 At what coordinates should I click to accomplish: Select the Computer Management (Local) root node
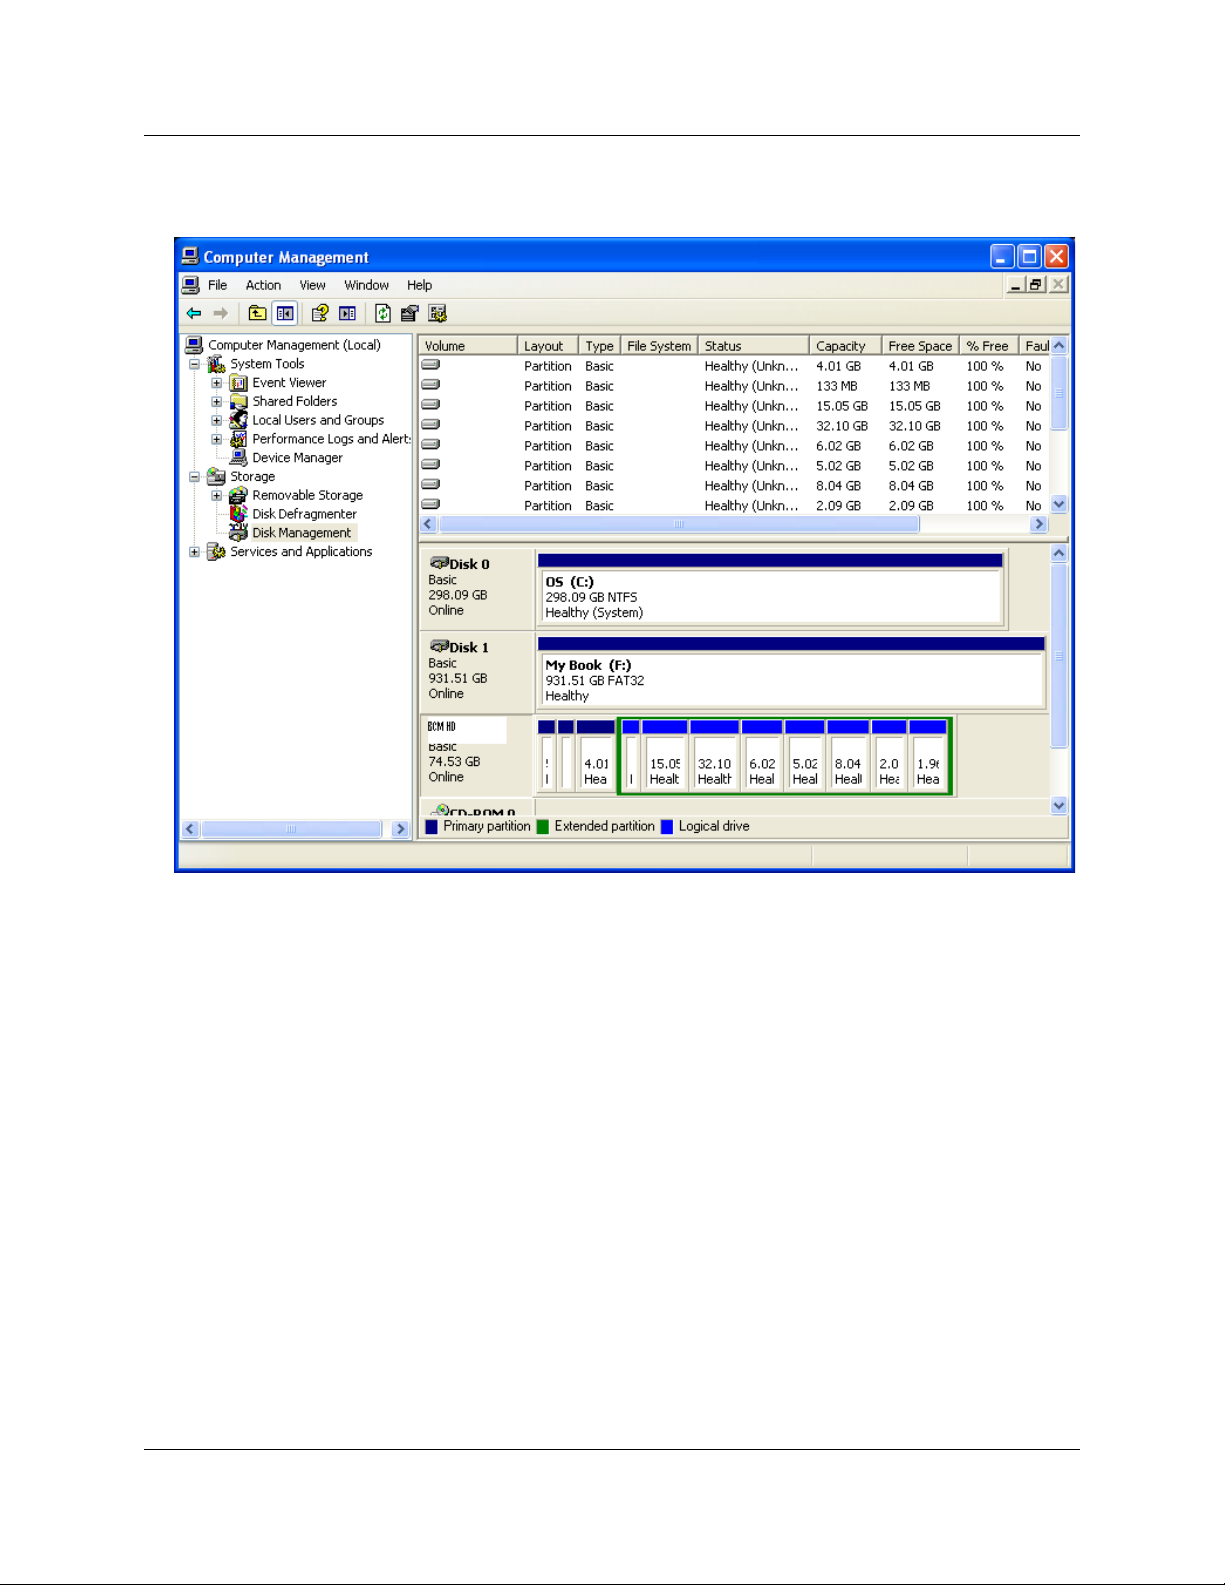click(x=294, y=345)
